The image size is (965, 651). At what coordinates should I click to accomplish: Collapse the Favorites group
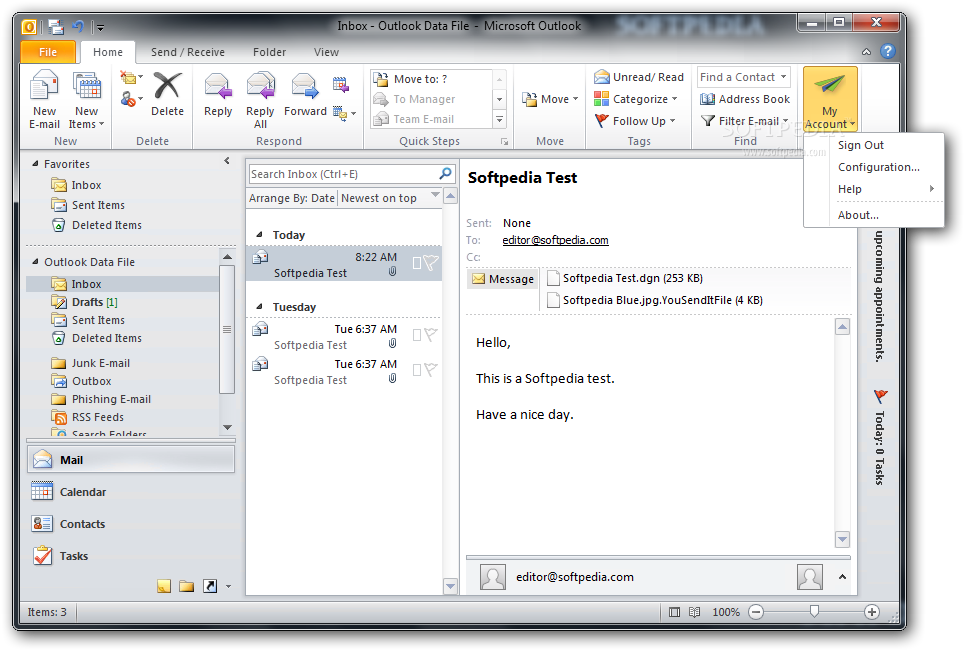pyautogui.click(x=35, y=164)
